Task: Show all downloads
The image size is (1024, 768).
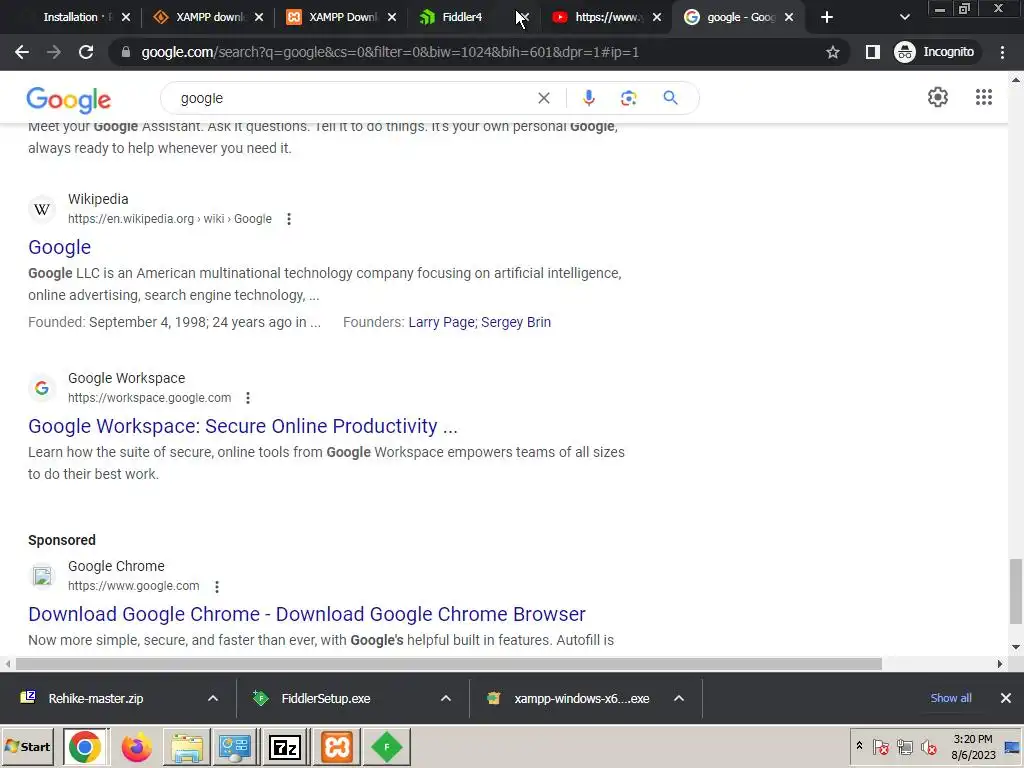Action: point(951,698)
